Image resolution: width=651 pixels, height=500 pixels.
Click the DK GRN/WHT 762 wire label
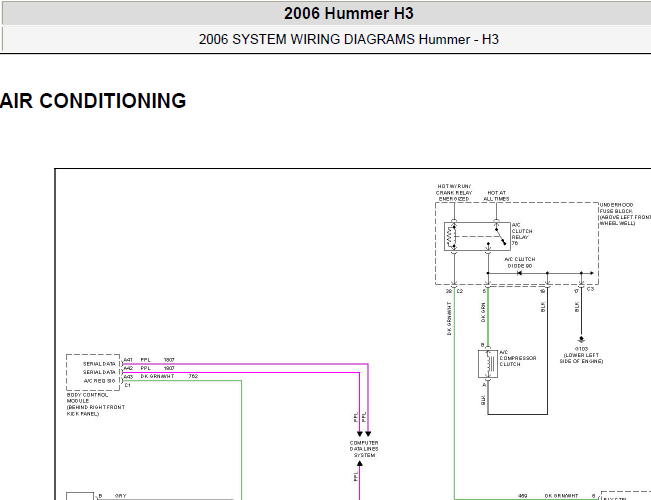pyautogui.click(x=169, y=376)
